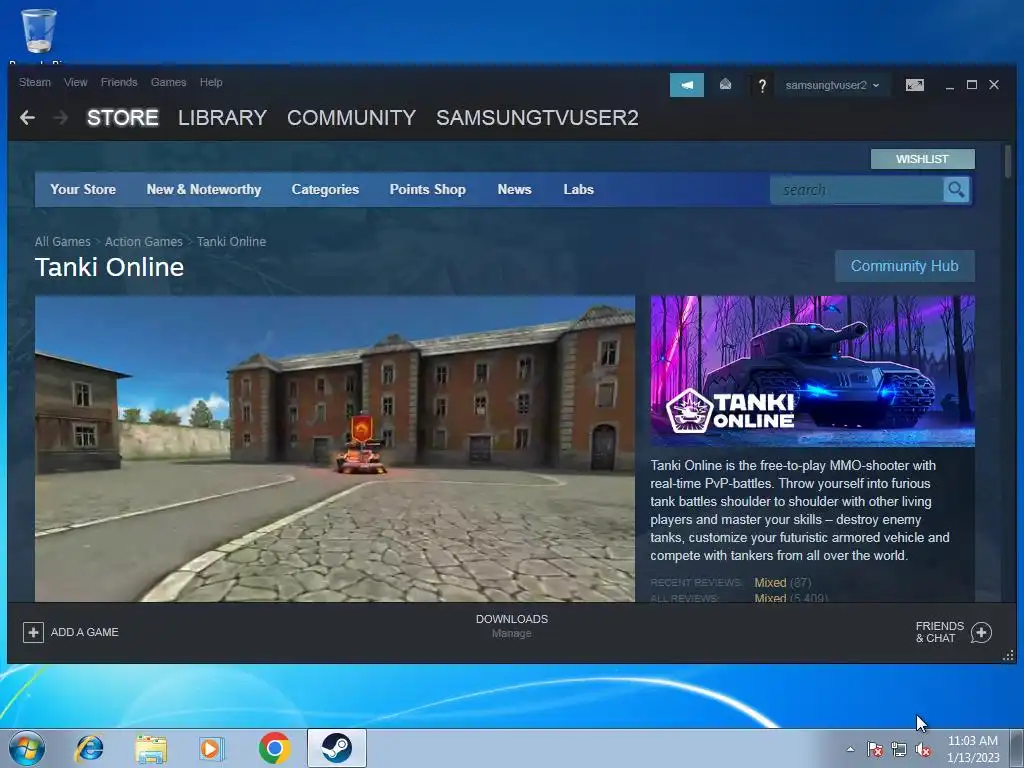Open the announcements megaphone icon

[x=686, y=85]
